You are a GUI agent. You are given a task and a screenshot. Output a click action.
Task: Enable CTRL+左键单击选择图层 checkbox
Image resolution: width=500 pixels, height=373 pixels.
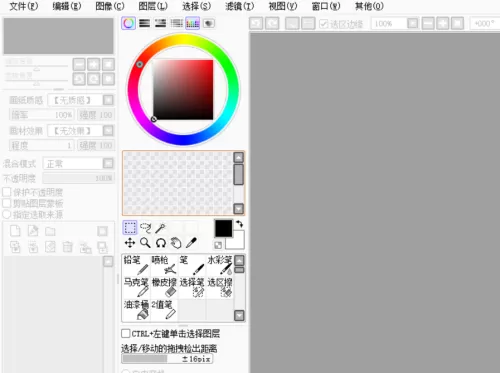tap(126, 333)
